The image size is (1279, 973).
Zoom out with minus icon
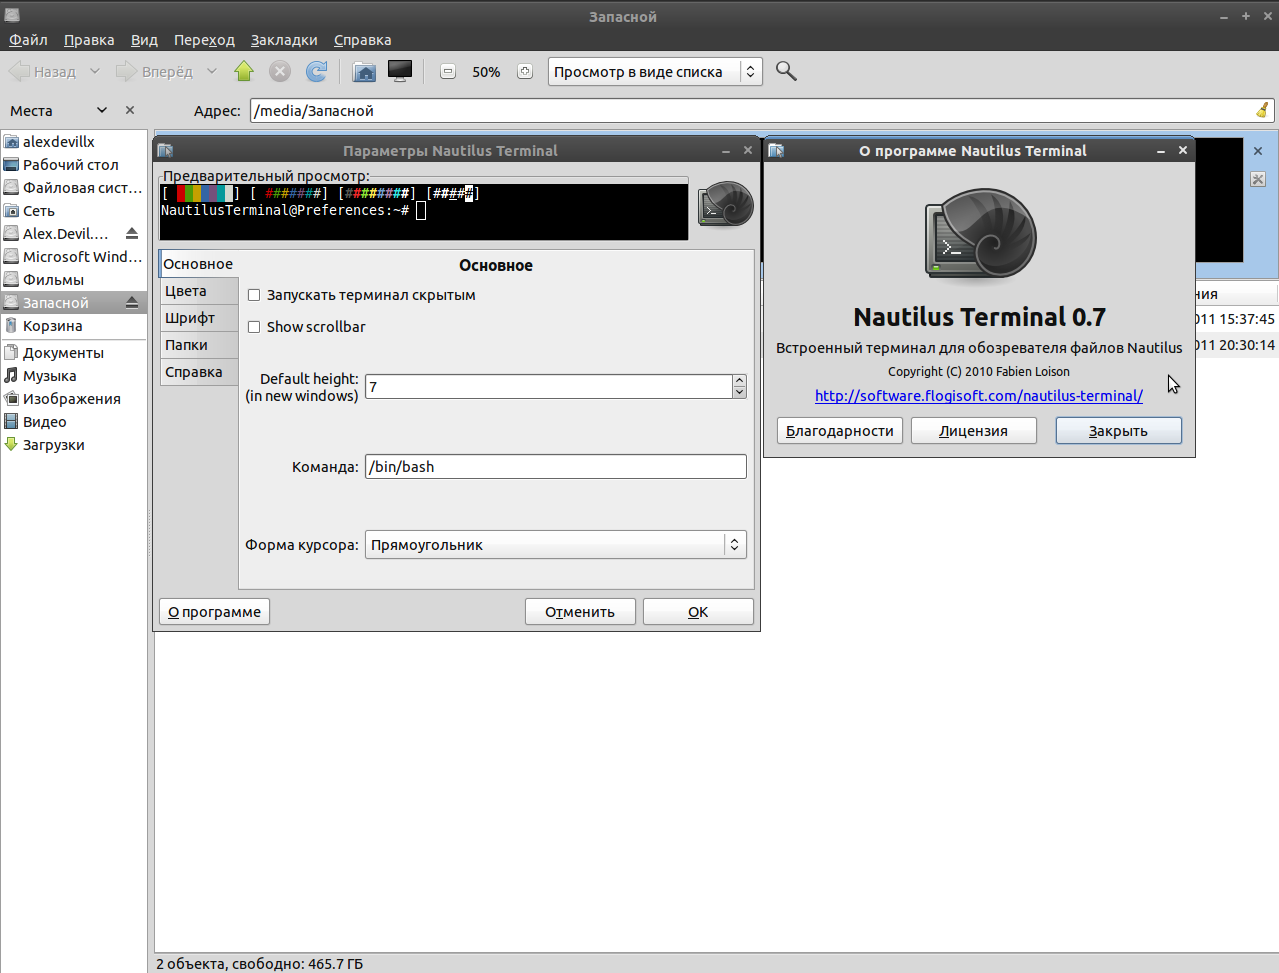point(448,72)
